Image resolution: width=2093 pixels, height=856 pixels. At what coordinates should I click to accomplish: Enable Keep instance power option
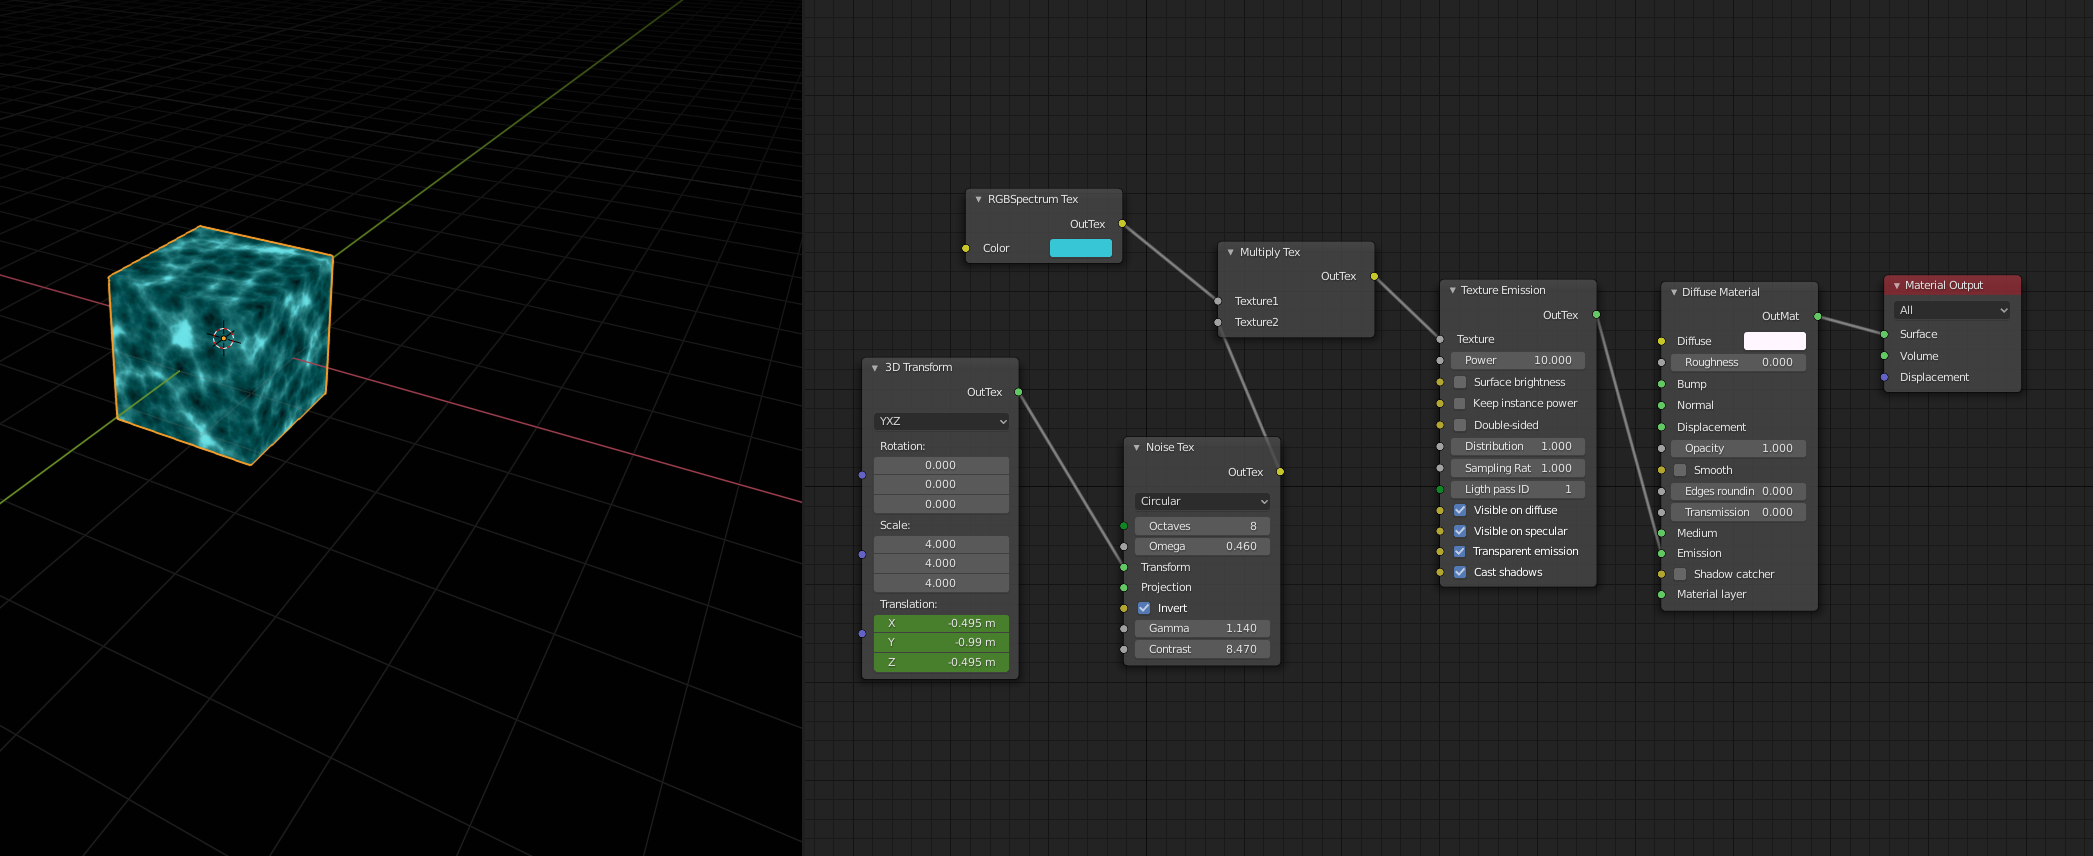pyautogui.click(x=1460, y=403)
